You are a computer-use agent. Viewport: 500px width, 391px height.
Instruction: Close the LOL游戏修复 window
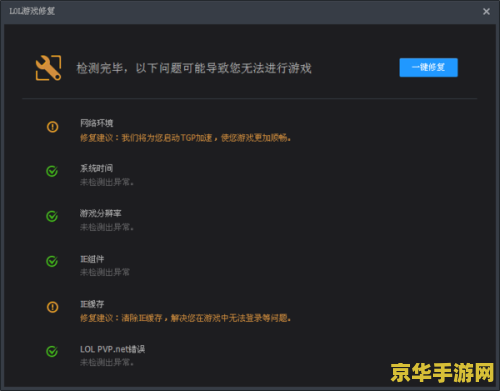point(486,12)
